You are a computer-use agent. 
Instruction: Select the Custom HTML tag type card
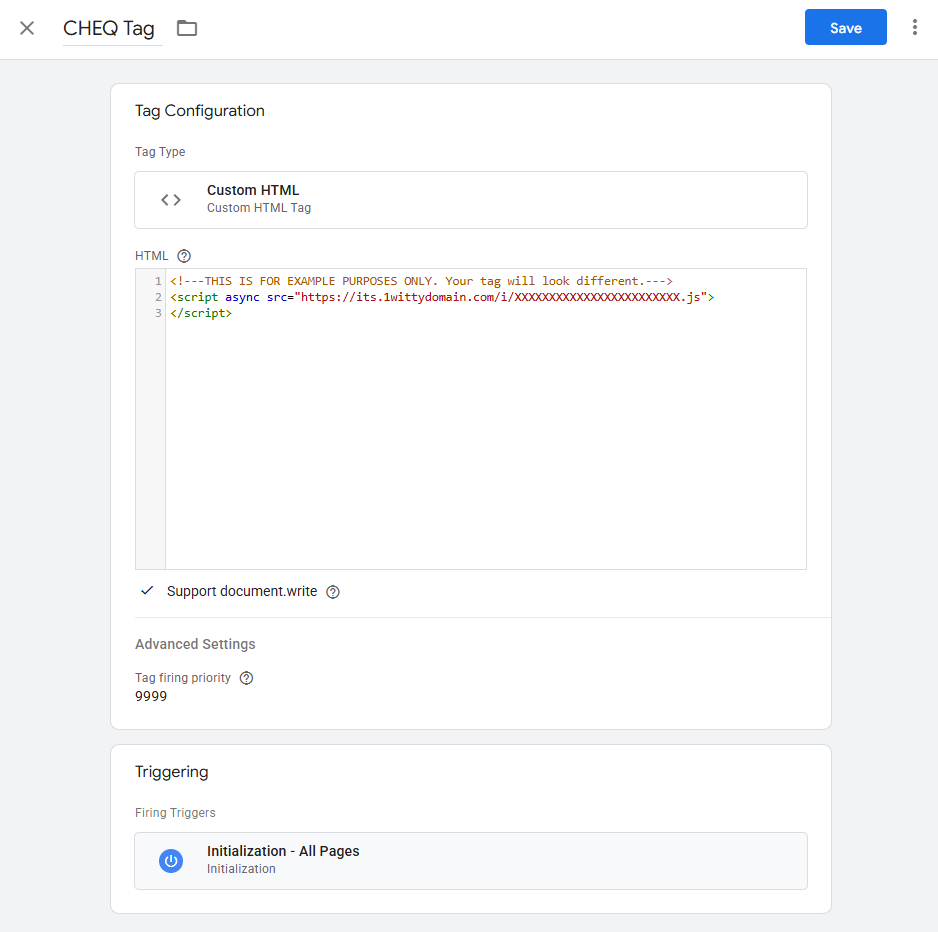[x=471, y=200]
